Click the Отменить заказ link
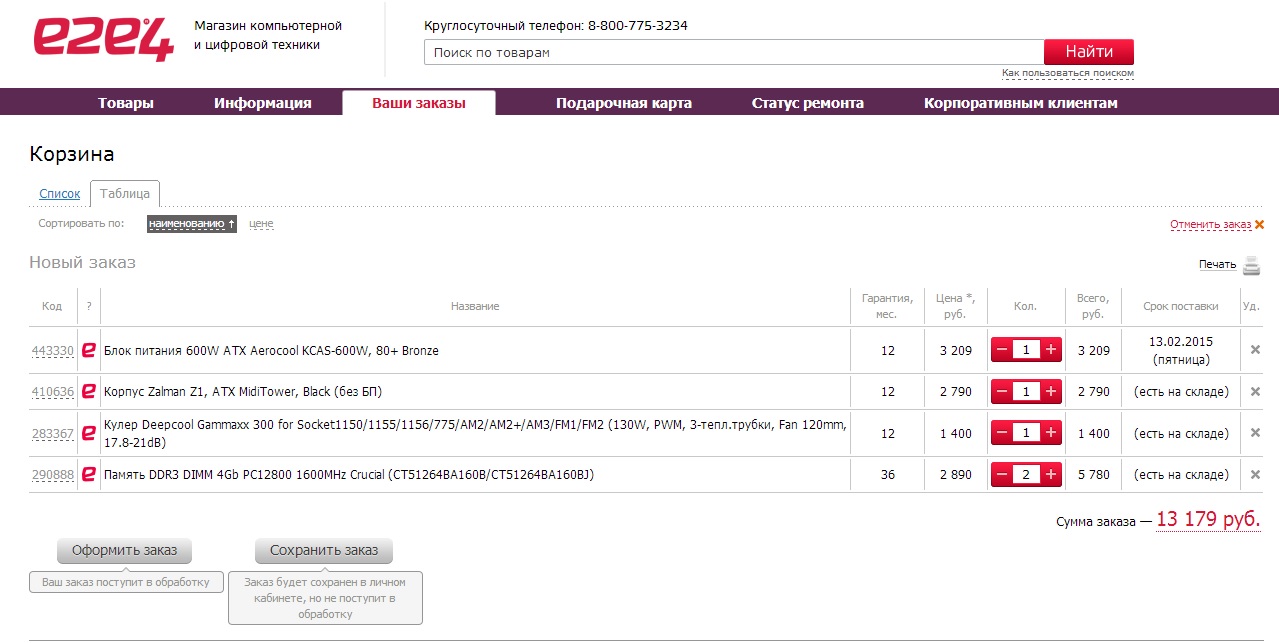The width and height of the screenshot is (1279, 643). [1210, 225]
